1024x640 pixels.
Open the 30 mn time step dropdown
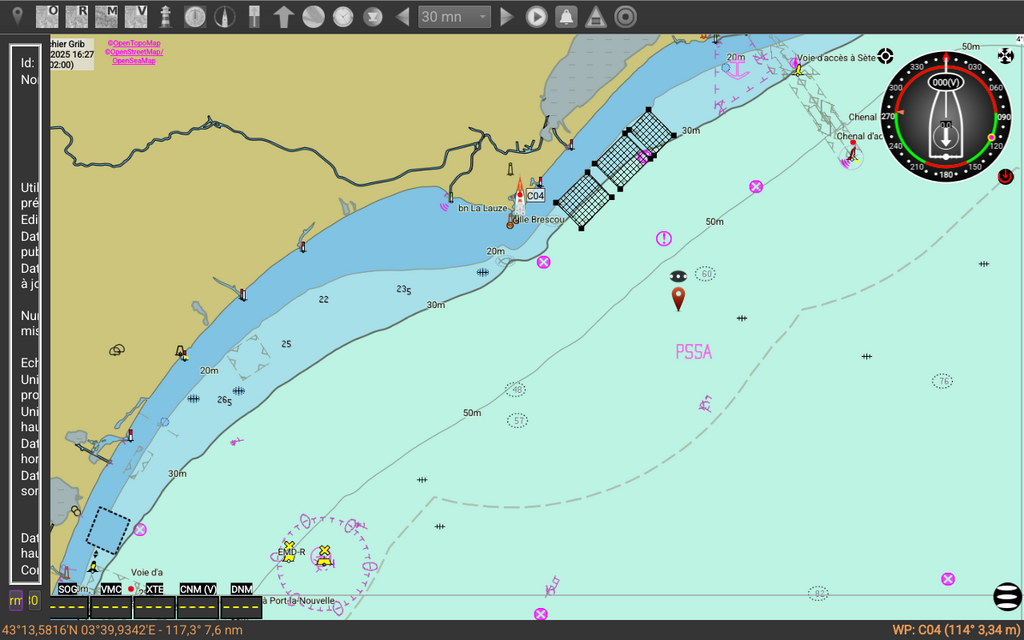pos(454,16)
